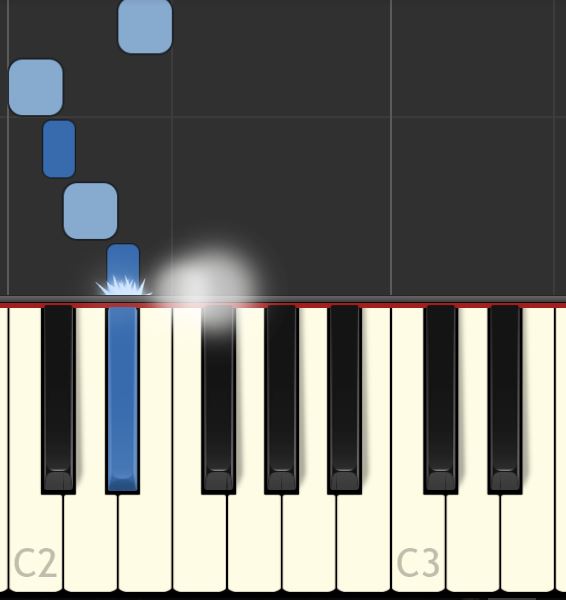Play the white F2 key
Screen dimensions: 566x600
(199, 543)
